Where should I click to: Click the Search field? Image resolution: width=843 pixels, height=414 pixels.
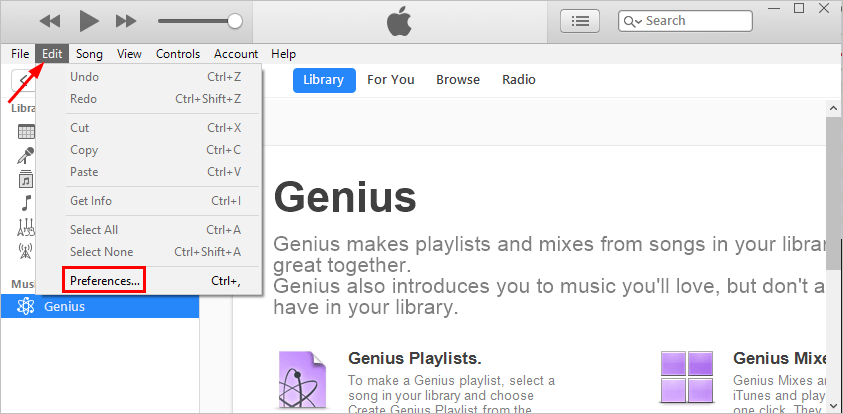[685, 21]
